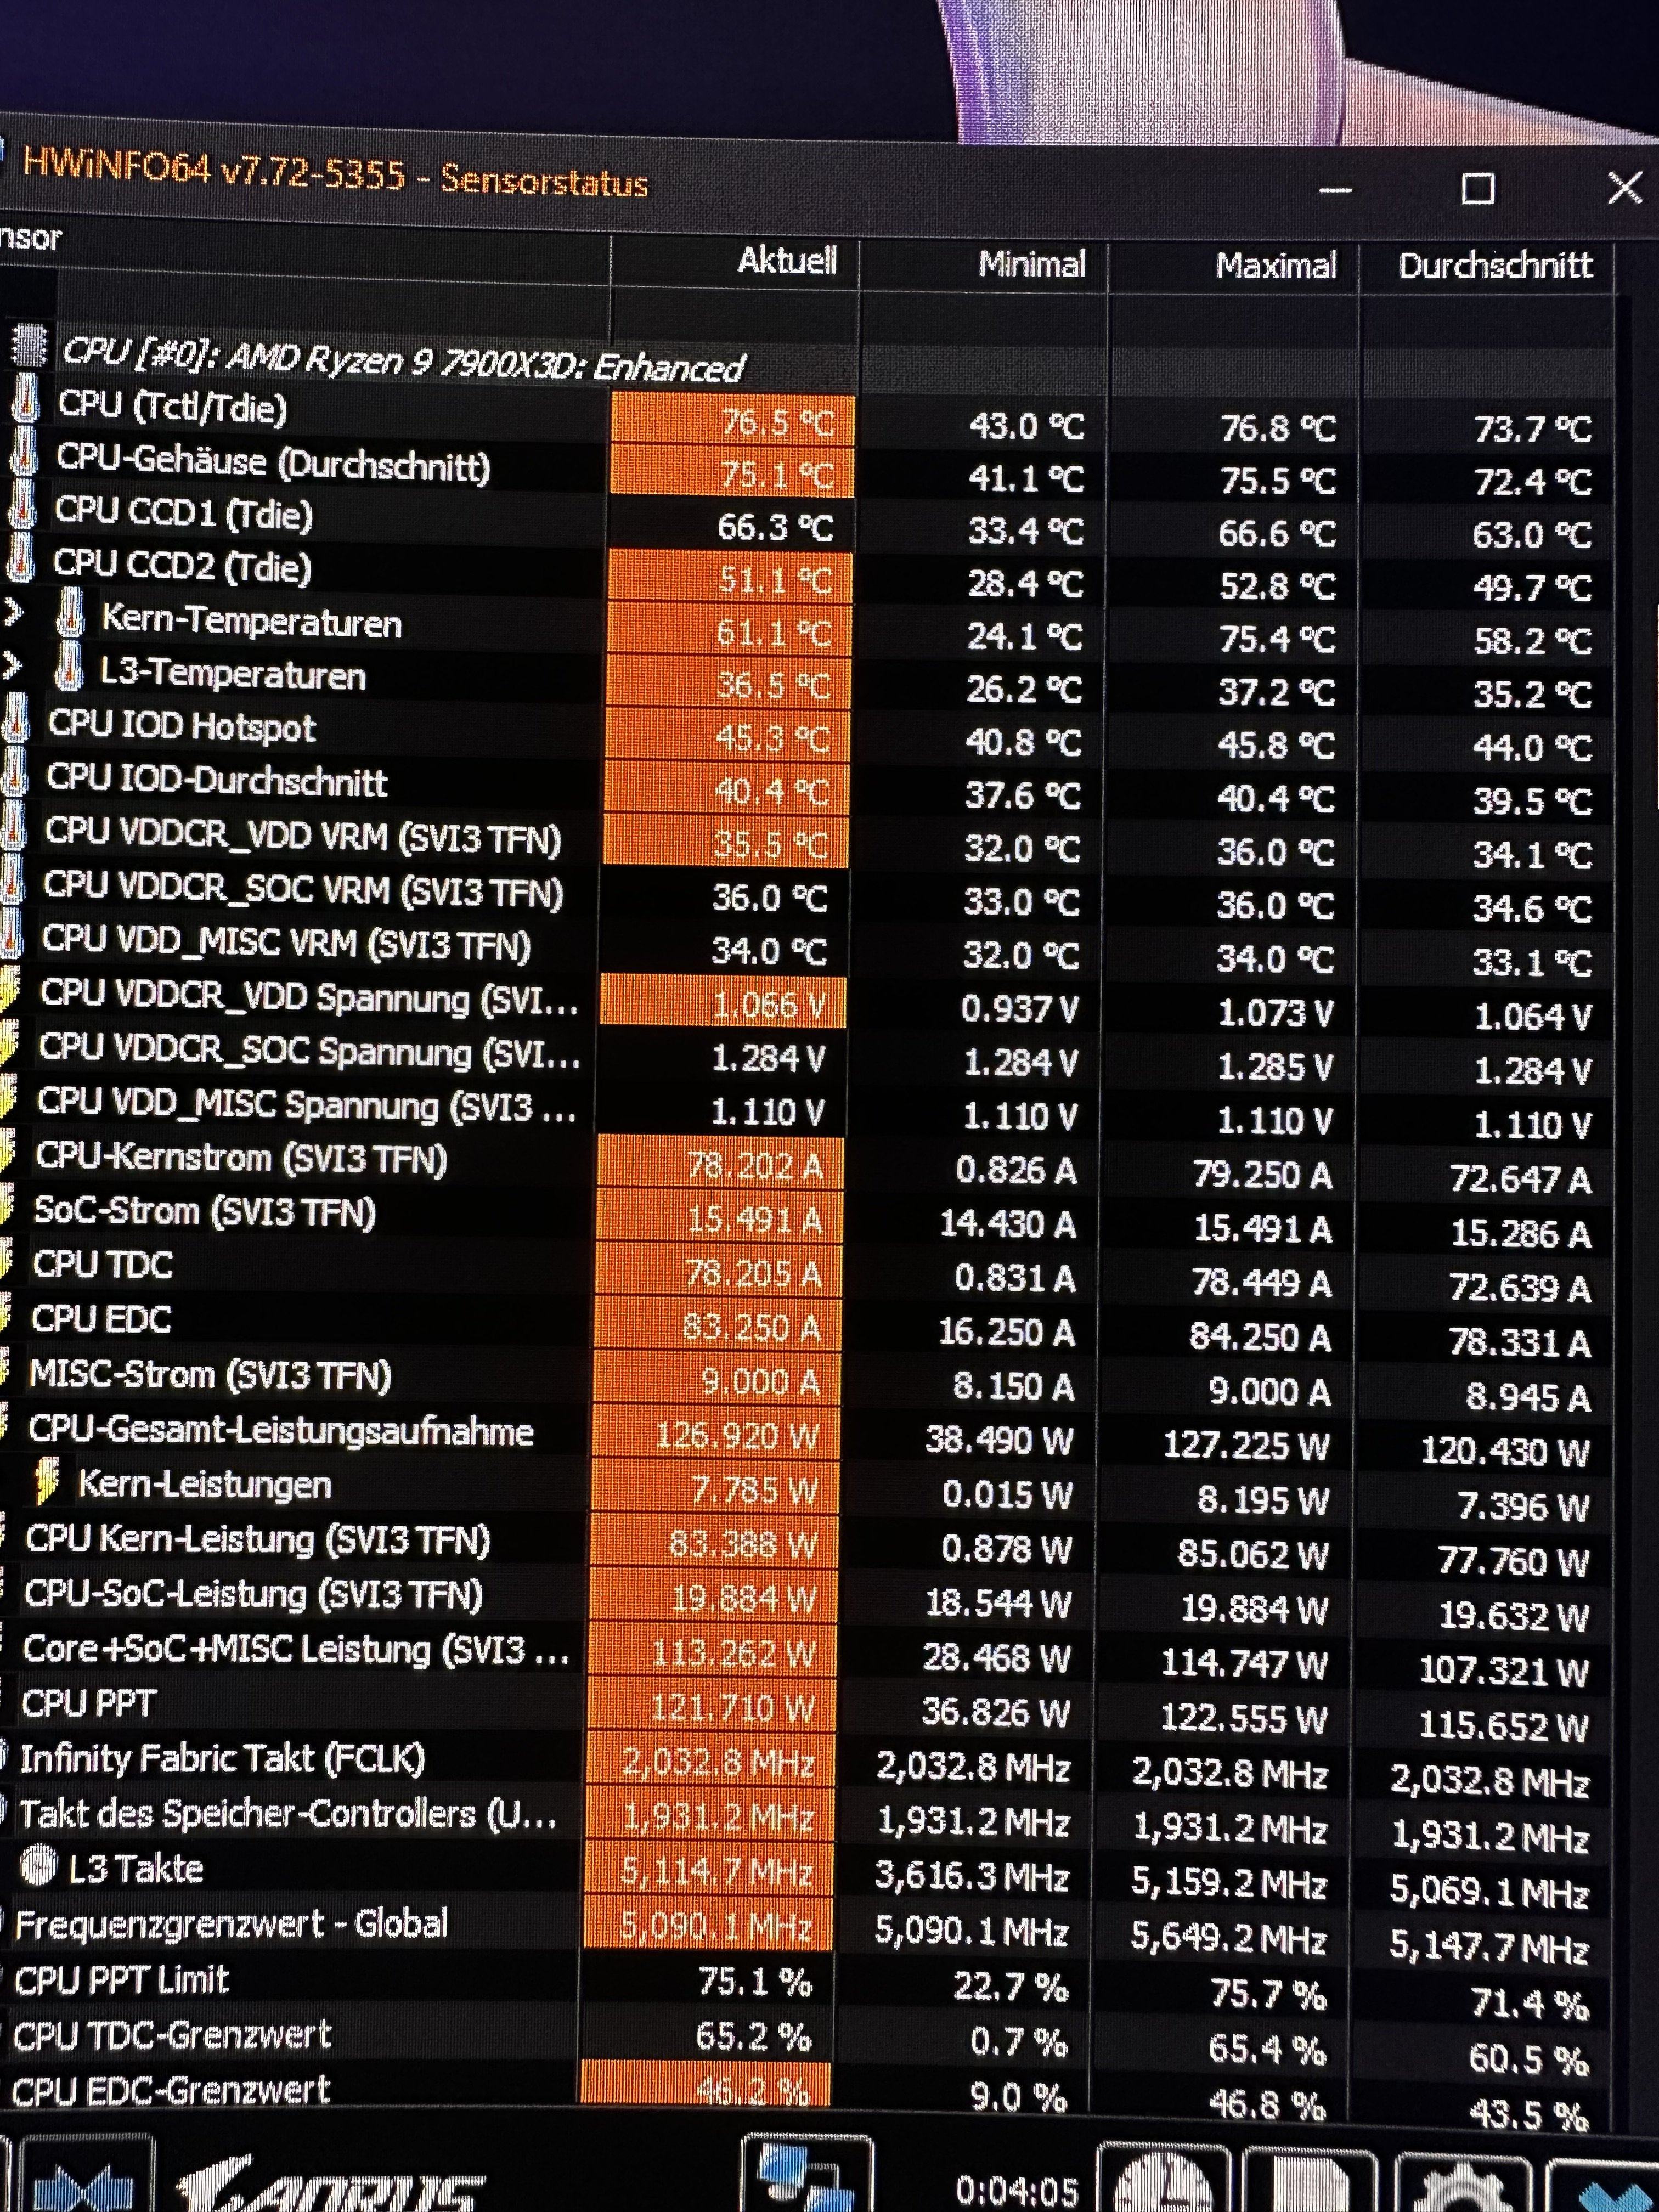Select the CPU PPT row
Screen dimensions: 1659x2212
88,1703
